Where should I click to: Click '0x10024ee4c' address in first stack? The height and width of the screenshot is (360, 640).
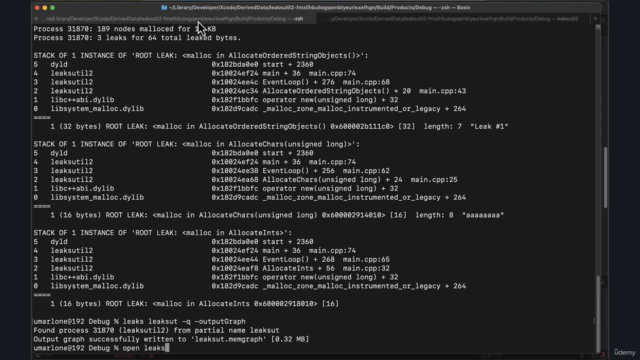(235, 82)
